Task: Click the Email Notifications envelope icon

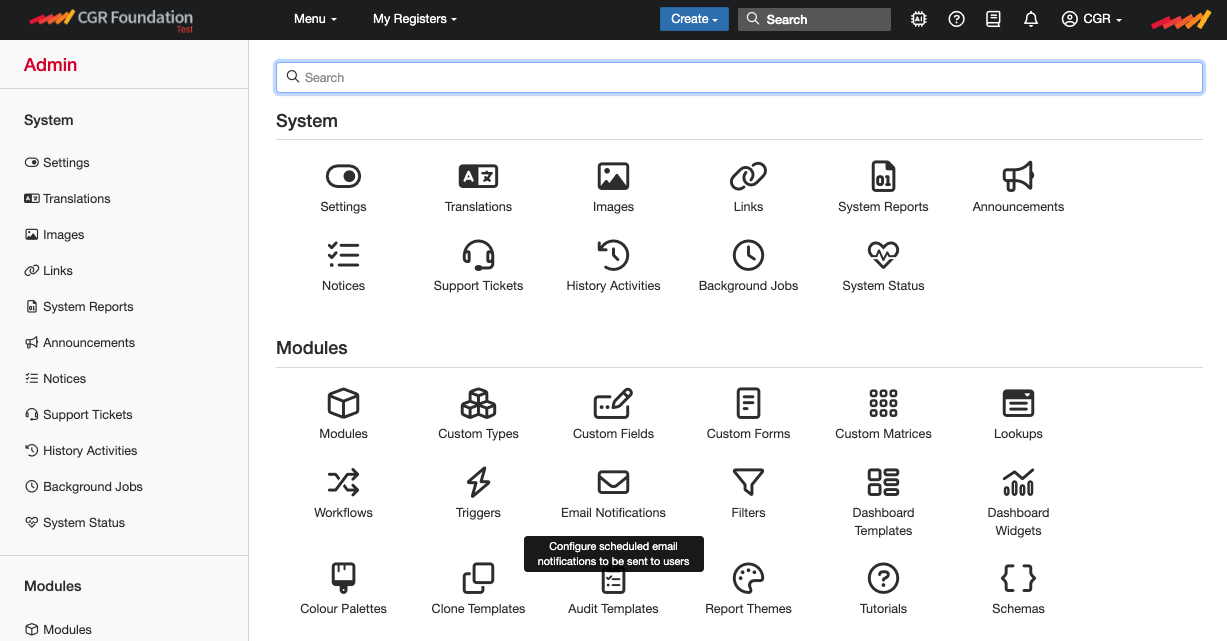Action: tap(613, 483)
